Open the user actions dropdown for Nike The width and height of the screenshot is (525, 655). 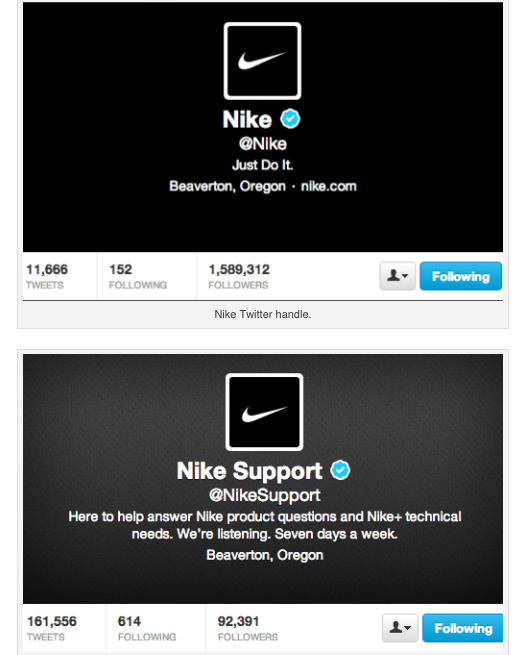point(398,276)
